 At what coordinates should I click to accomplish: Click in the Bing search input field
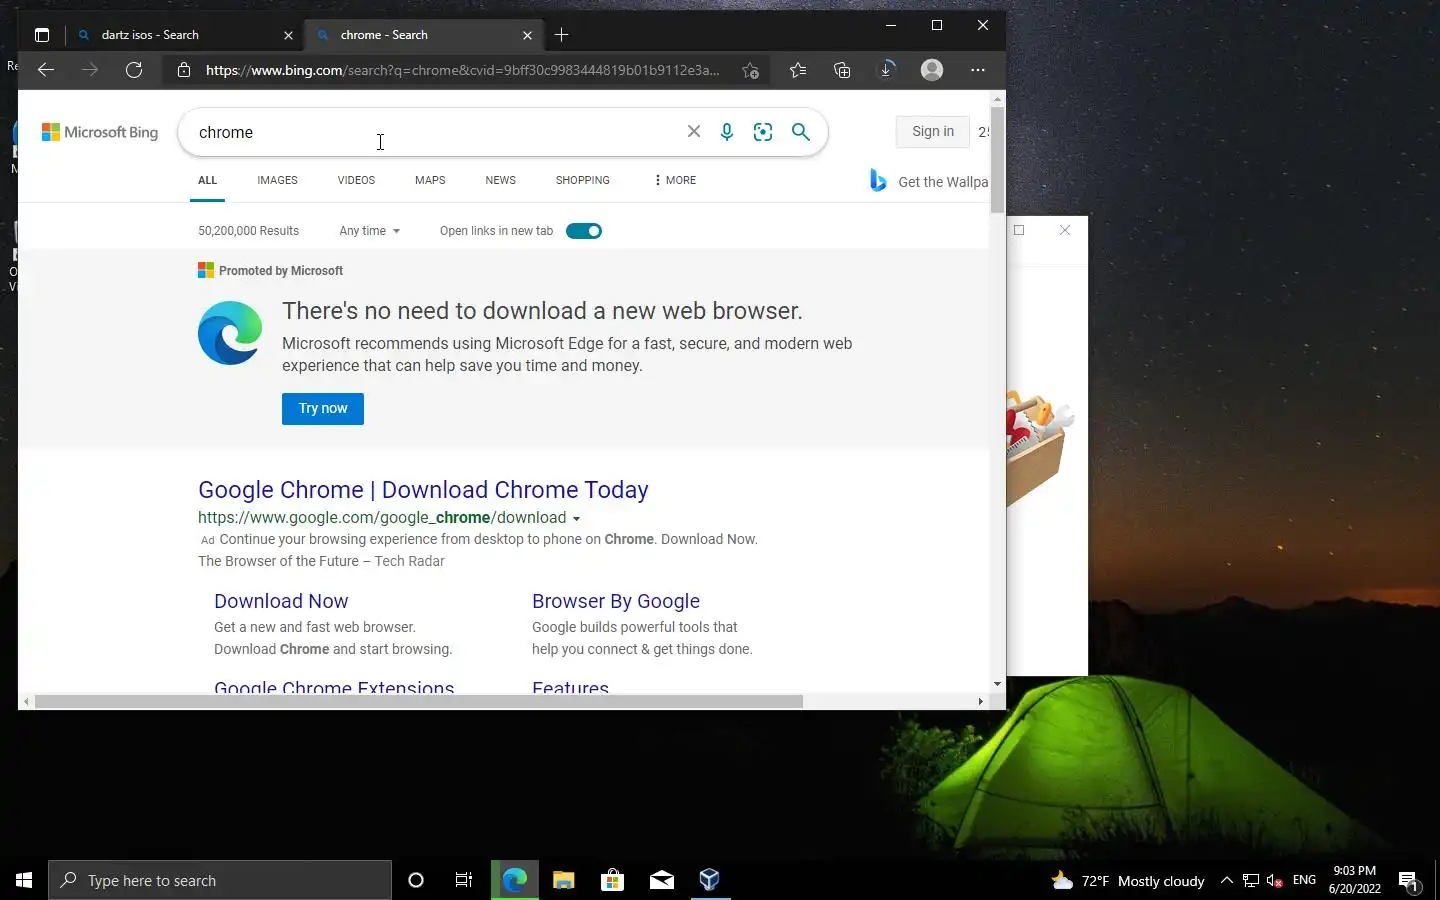click(x=435, y=132)
